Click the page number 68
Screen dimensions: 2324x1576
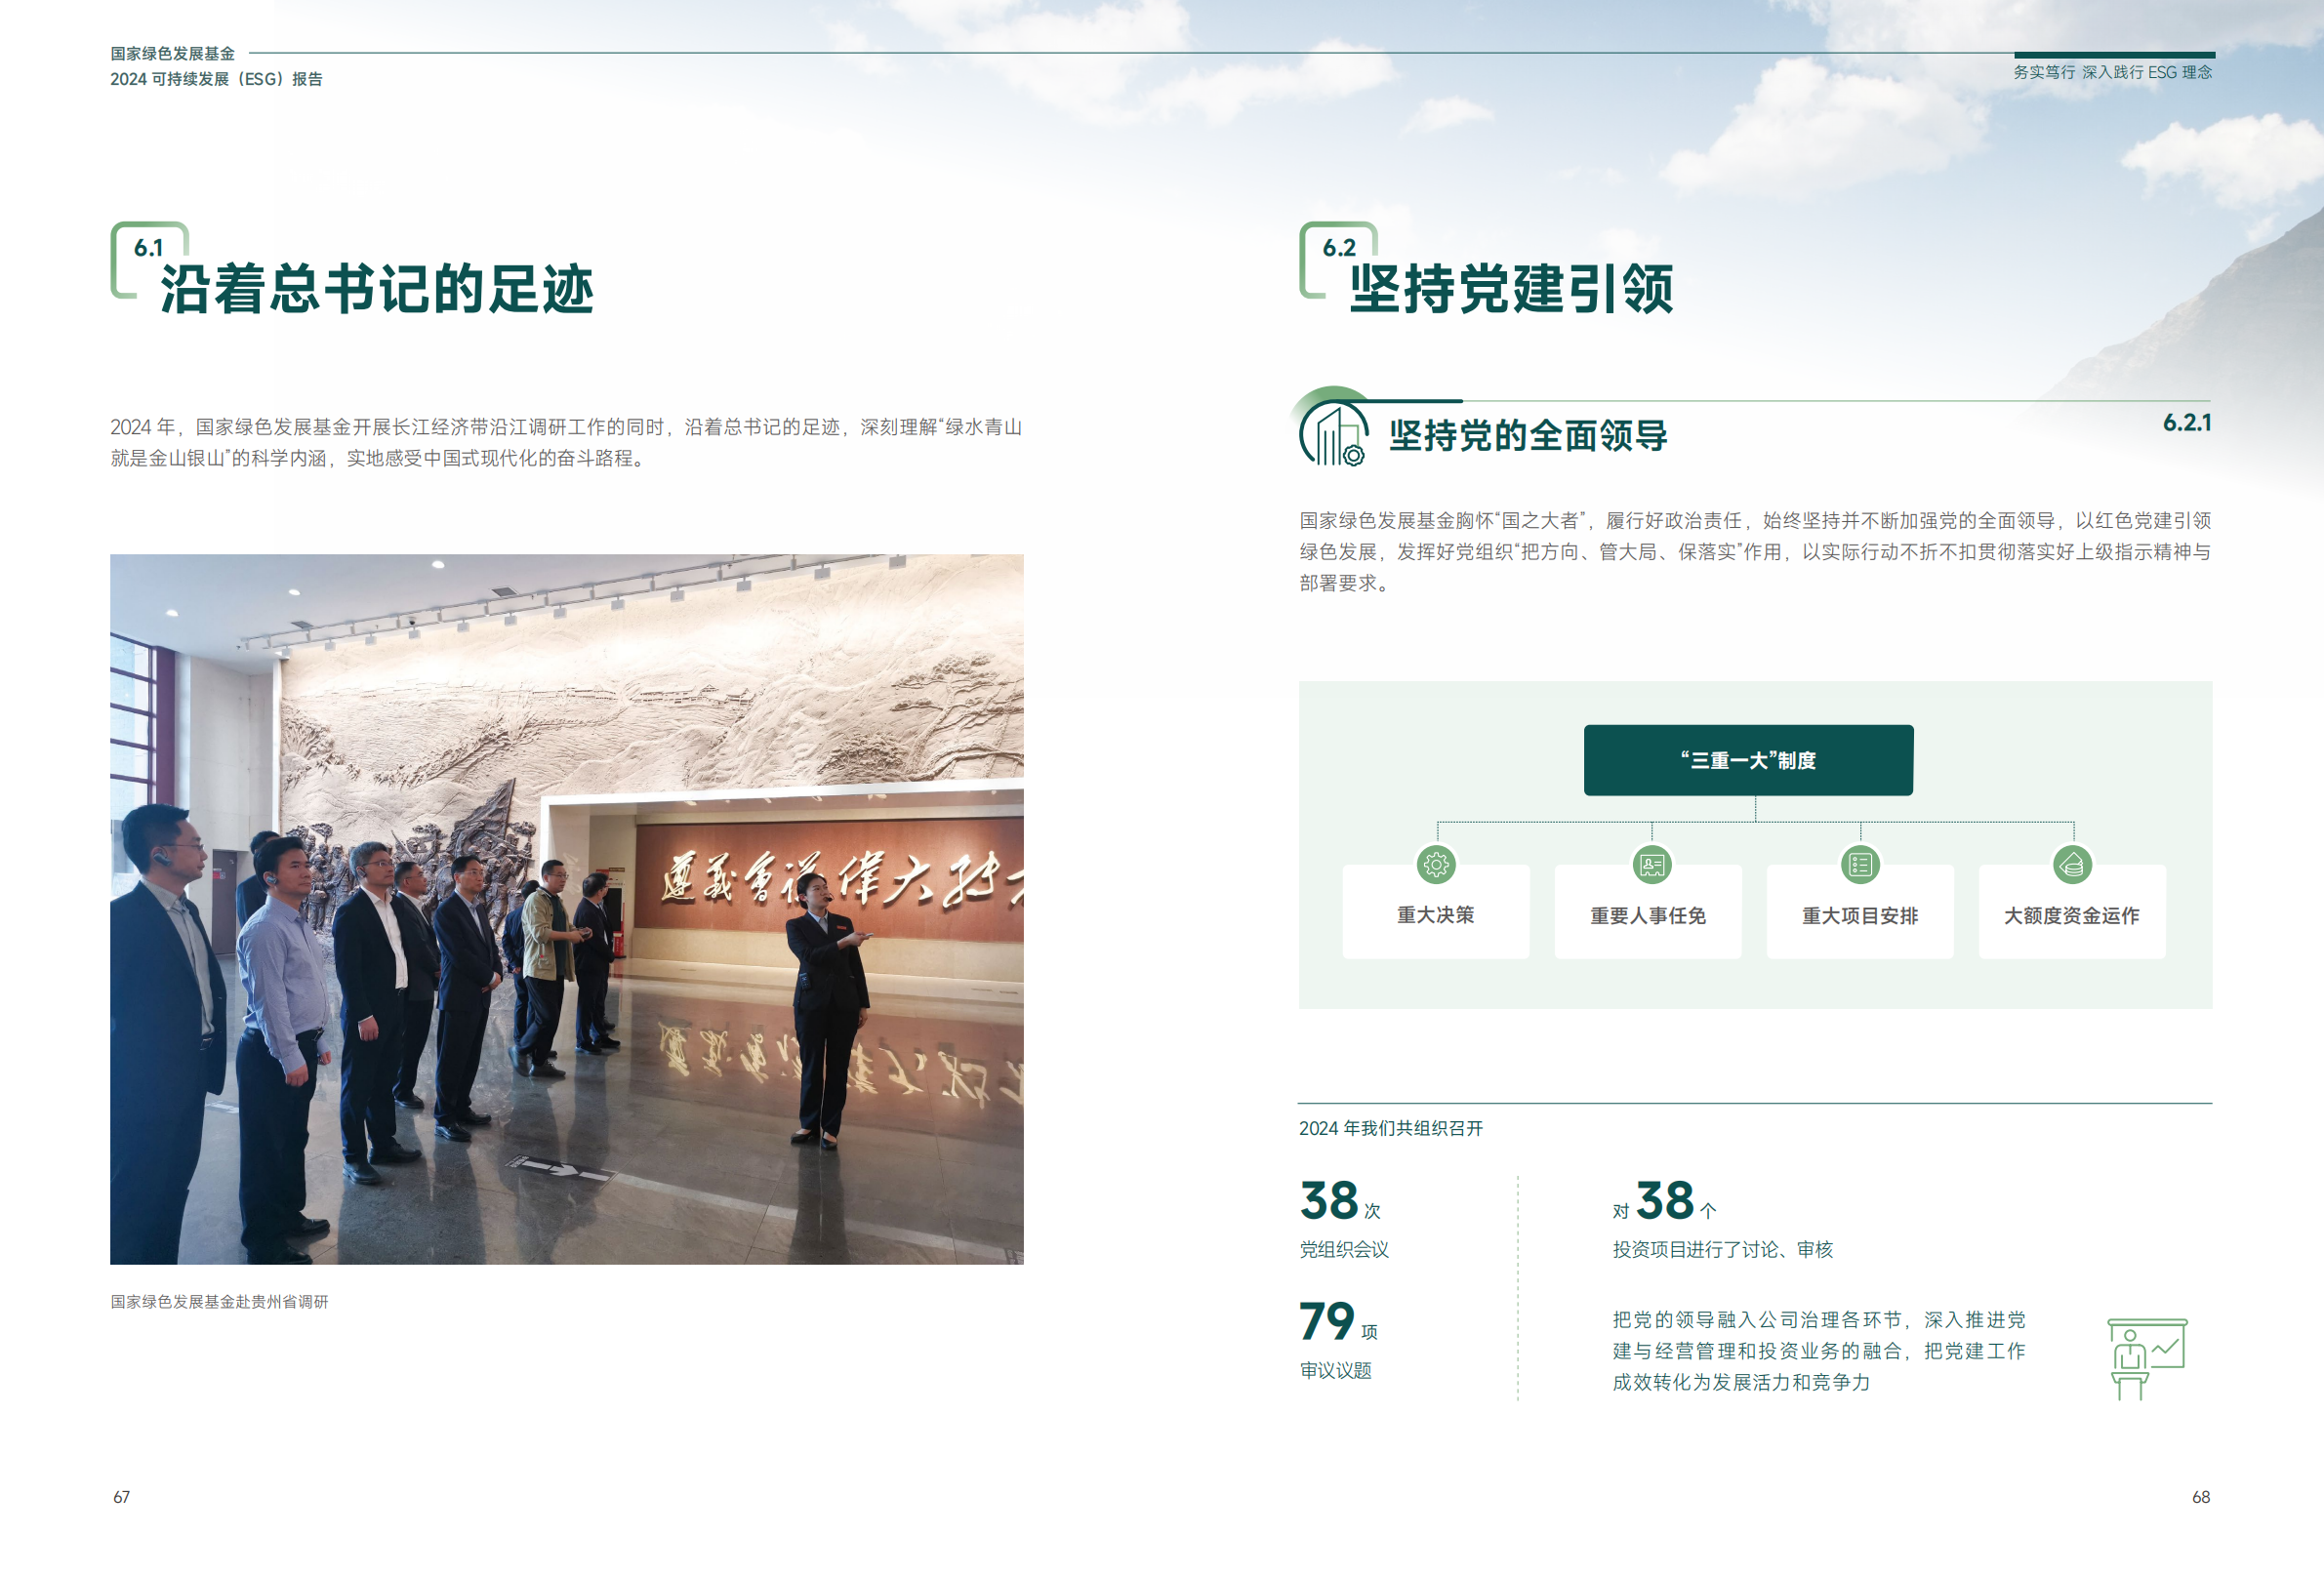coord(2200,1497)
